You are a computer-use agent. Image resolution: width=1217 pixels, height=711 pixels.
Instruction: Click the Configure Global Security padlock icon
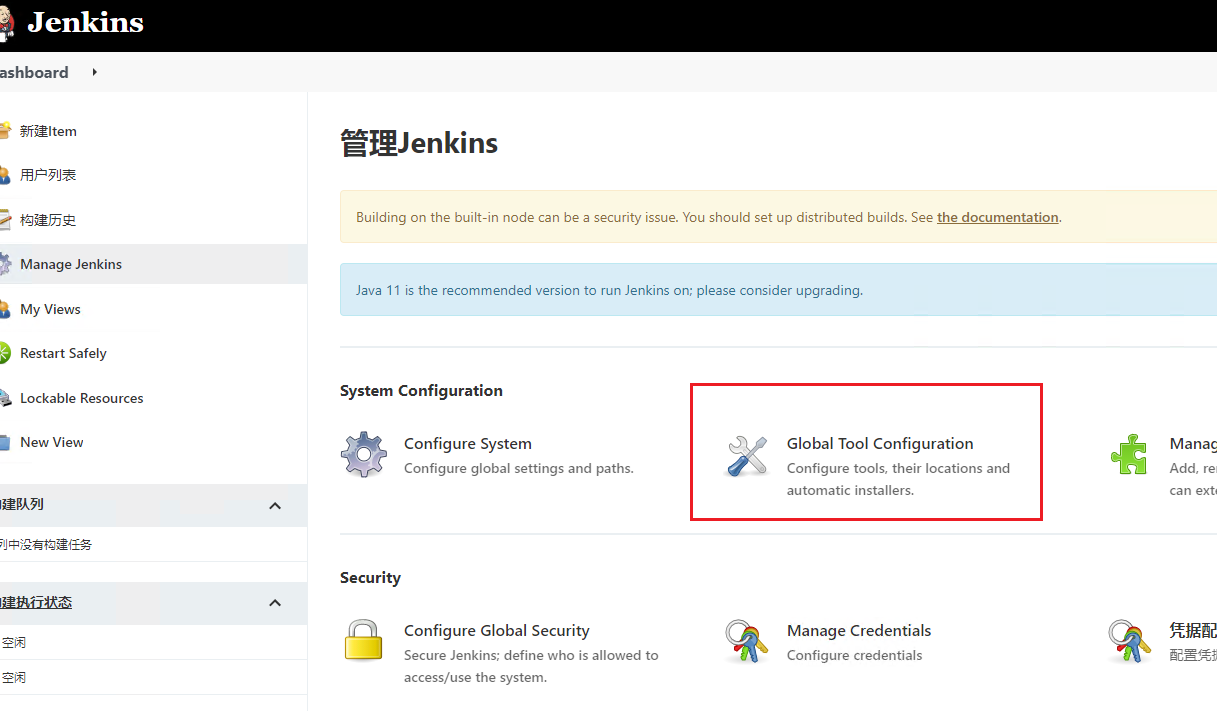(364, 641)
